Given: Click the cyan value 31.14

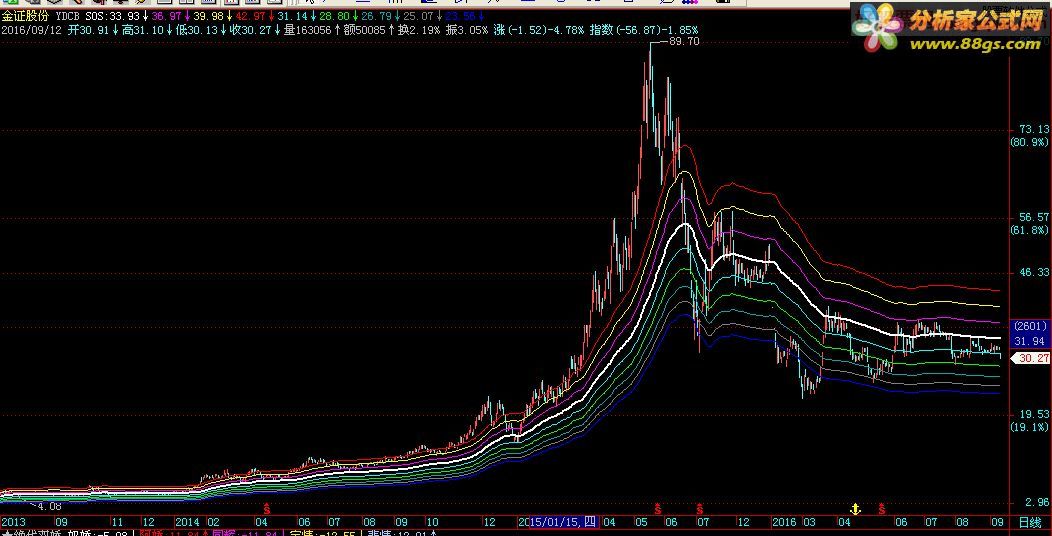Looking at the screenshot, I should click(x=294, y=16).
